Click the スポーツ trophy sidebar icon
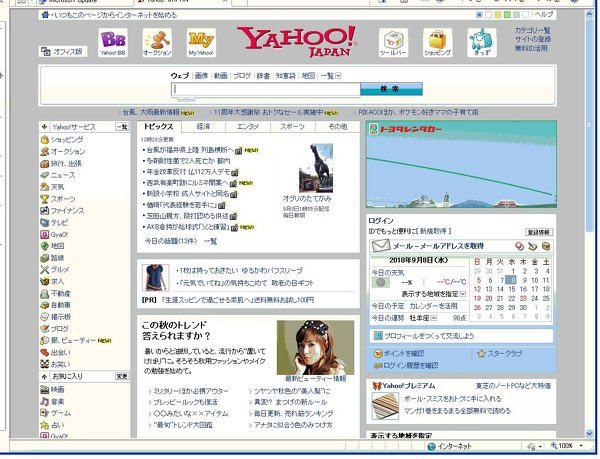Screen dimensions: 600x459 point(45,199)
